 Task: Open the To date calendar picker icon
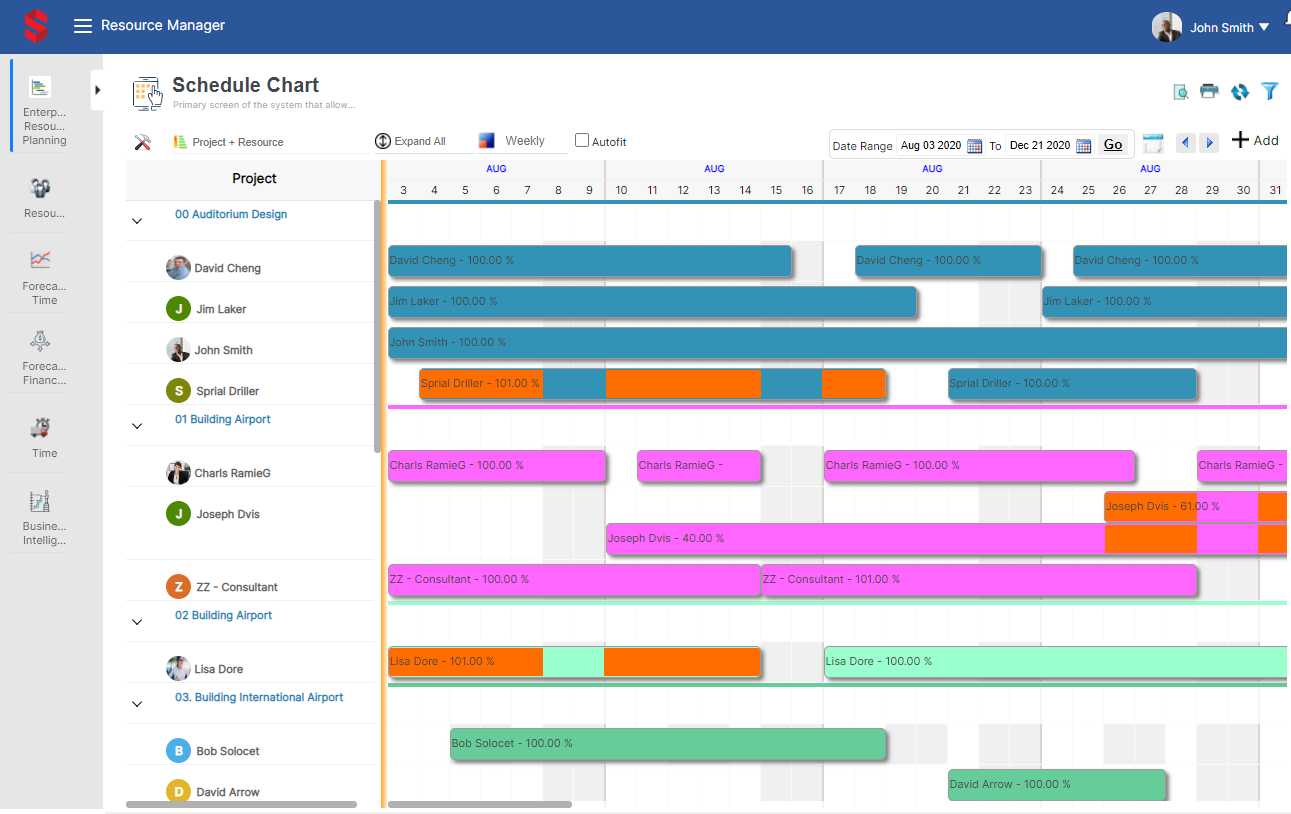(1083, 146)
